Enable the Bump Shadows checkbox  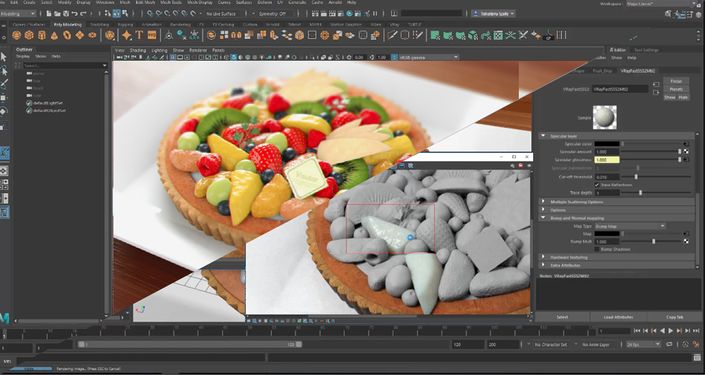tap(597, 249)
